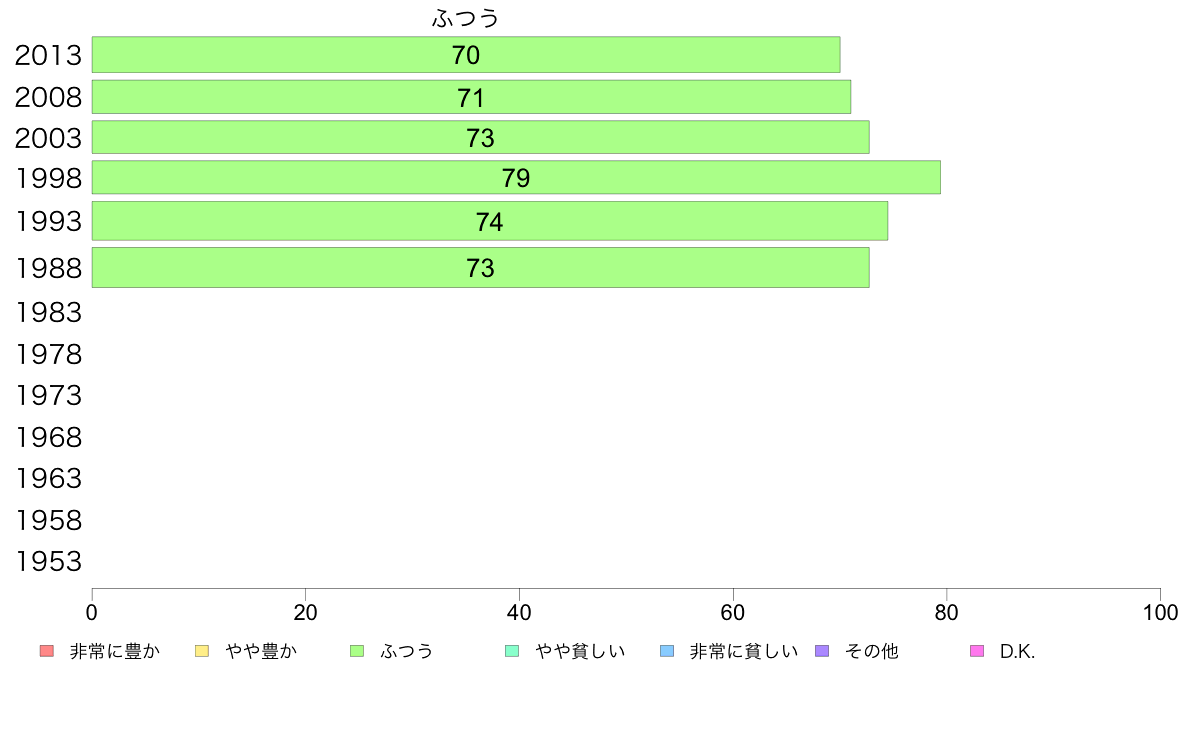Image resolution: width=1188 pixels, height=736 pixels.
Task: Select the 1988 bar showing 73
Action: pos(480,268)
